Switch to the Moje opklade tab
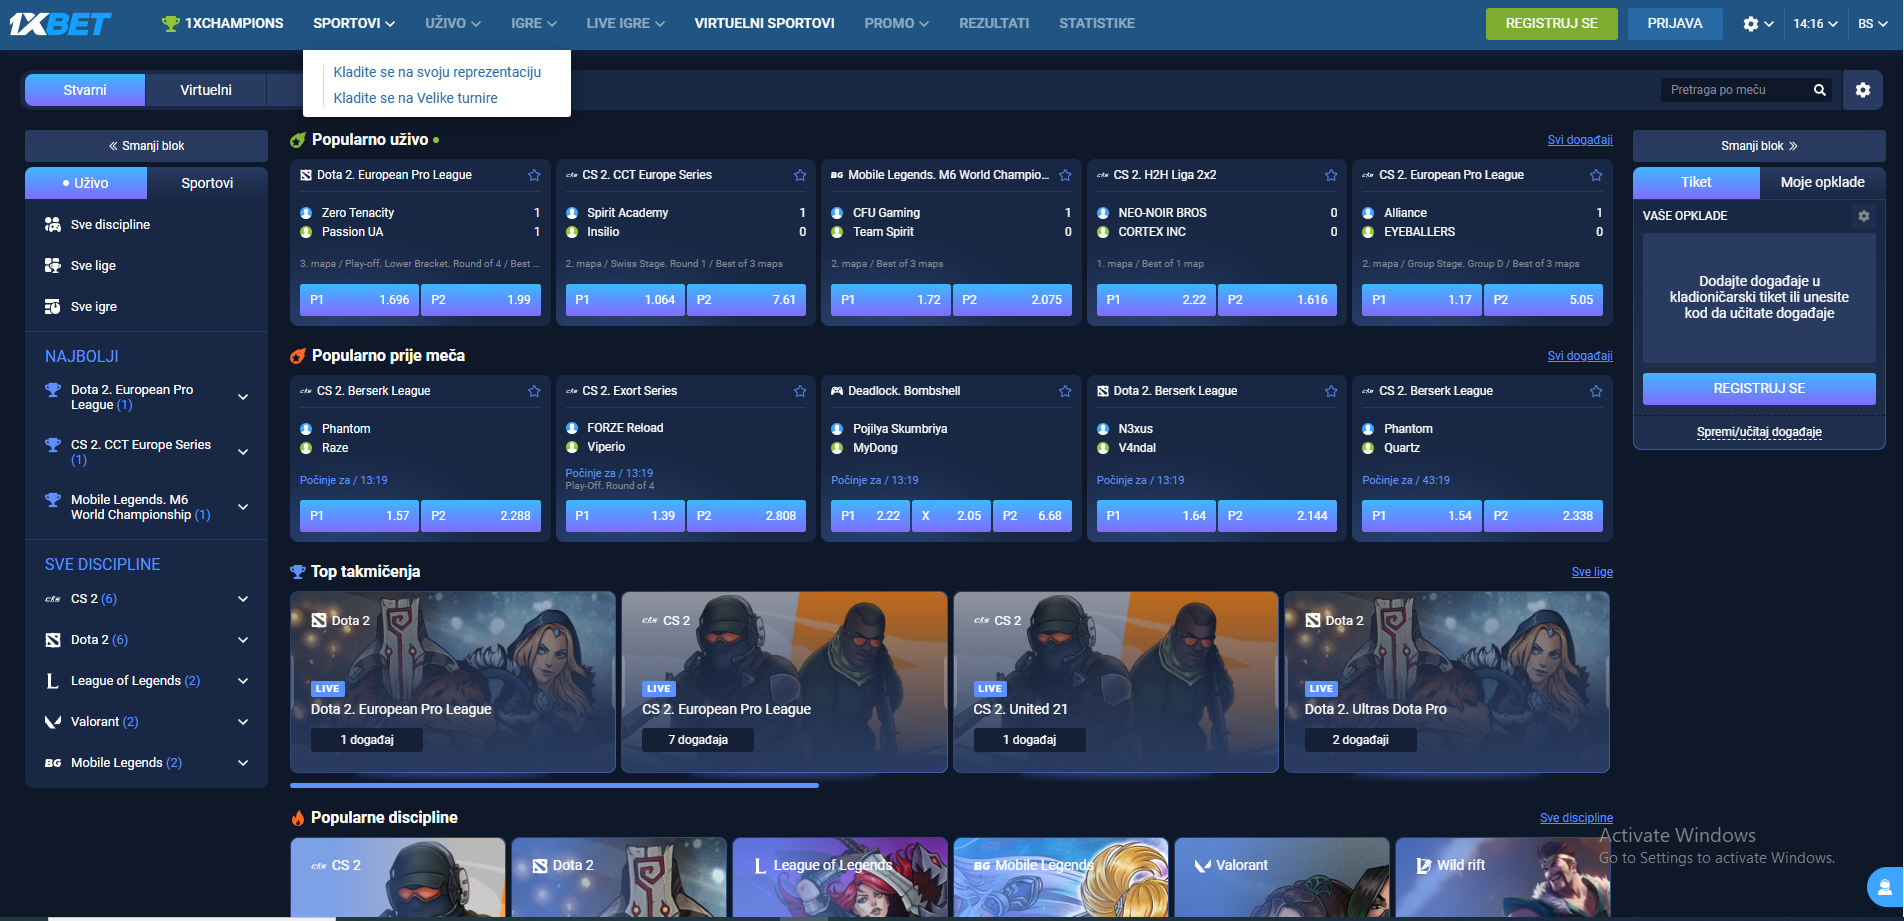The width and height of the screenshot is (1904, 921). click(x=1822, y=182)
